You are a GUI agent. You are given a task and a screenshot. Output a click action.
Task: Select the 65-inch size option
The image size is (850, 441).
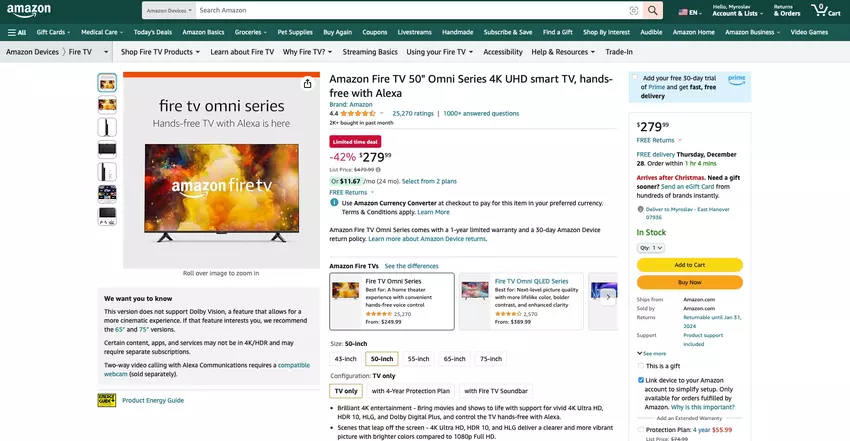(x=454, y=358)
